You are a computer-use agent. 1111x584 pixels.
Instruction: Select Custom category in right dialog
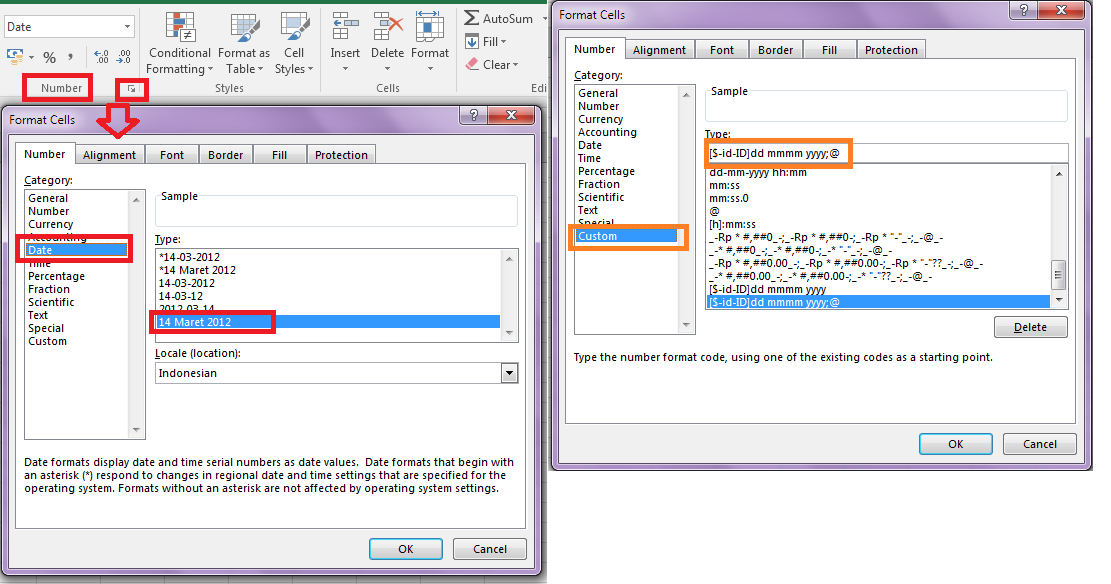click(626, 236)
